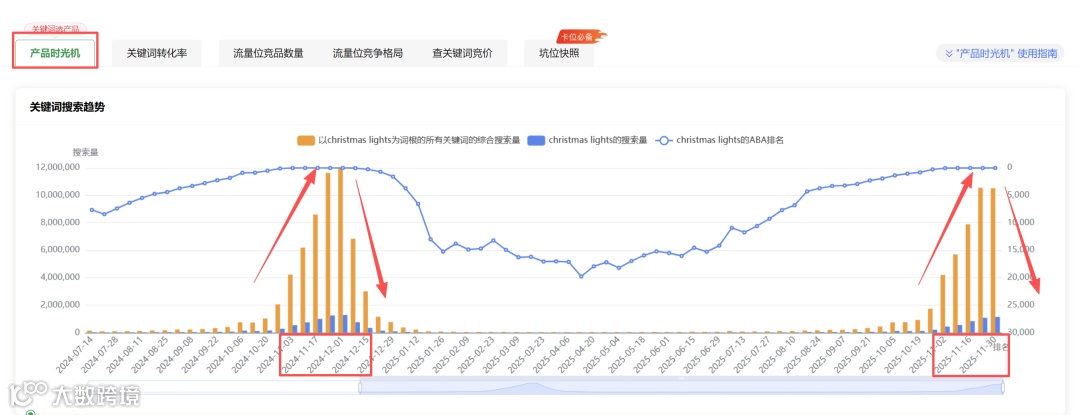1080x415 pixels.
Task: Switch to the 关键词转化率 tab
Action: (x=156, y=53)
